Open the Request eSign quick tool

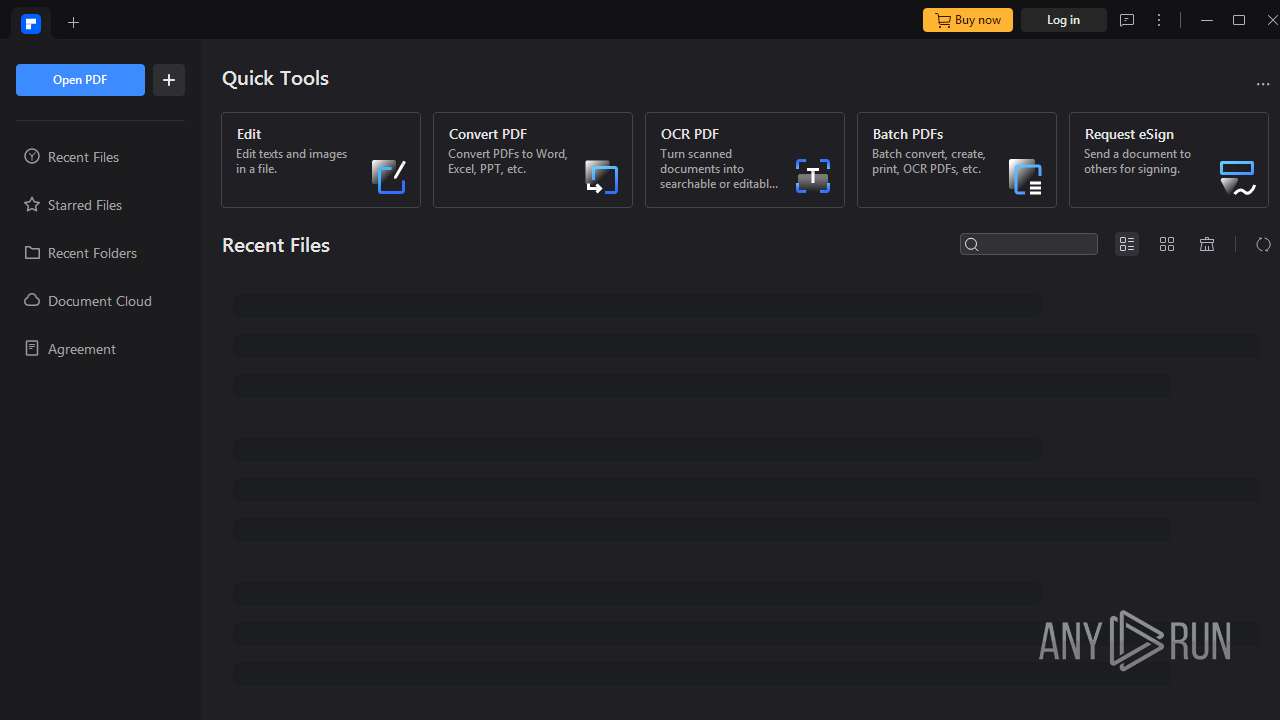[x=1169, y=160]
